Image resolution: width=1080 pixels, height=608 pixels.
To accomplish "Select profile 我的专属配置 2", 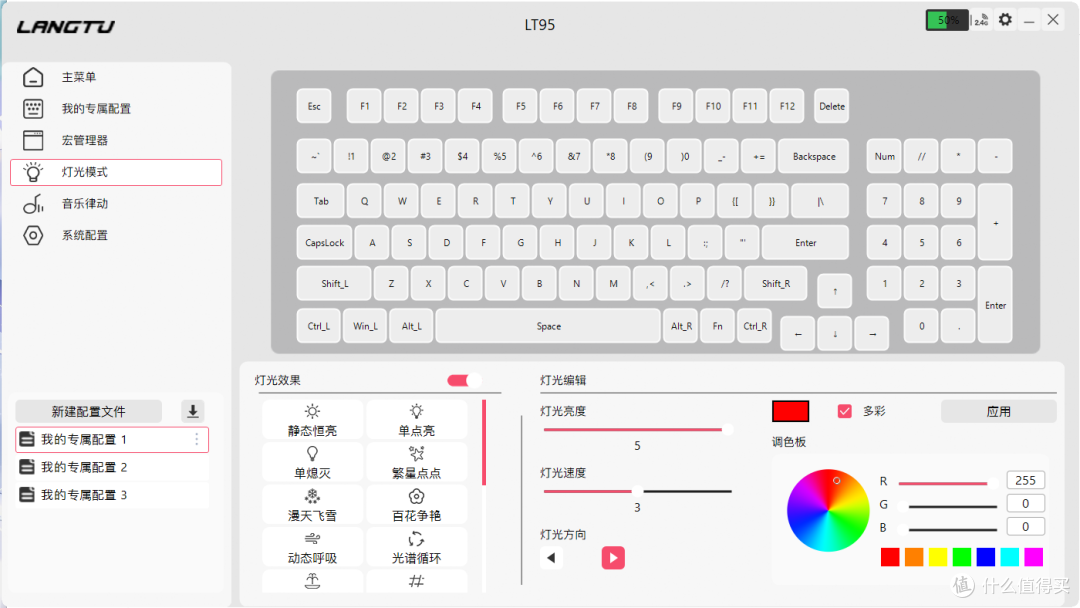I will point(112,467).
